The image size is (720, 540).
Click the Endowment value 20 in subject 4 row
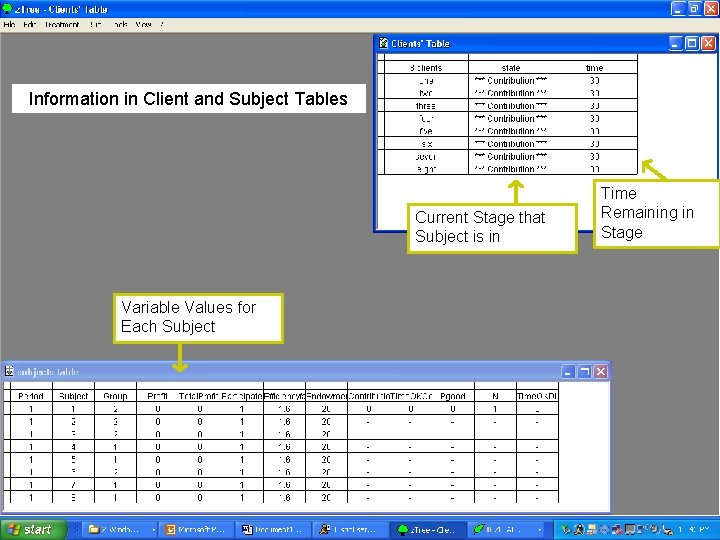(x=326, y=447)
